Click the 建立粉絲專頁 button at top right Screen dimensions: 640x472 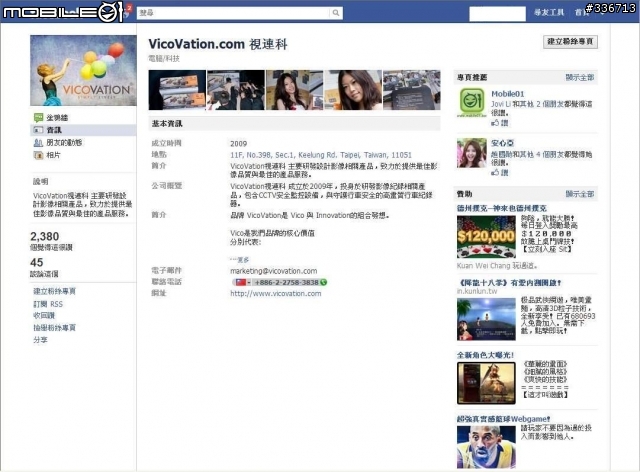coord(570,41)
